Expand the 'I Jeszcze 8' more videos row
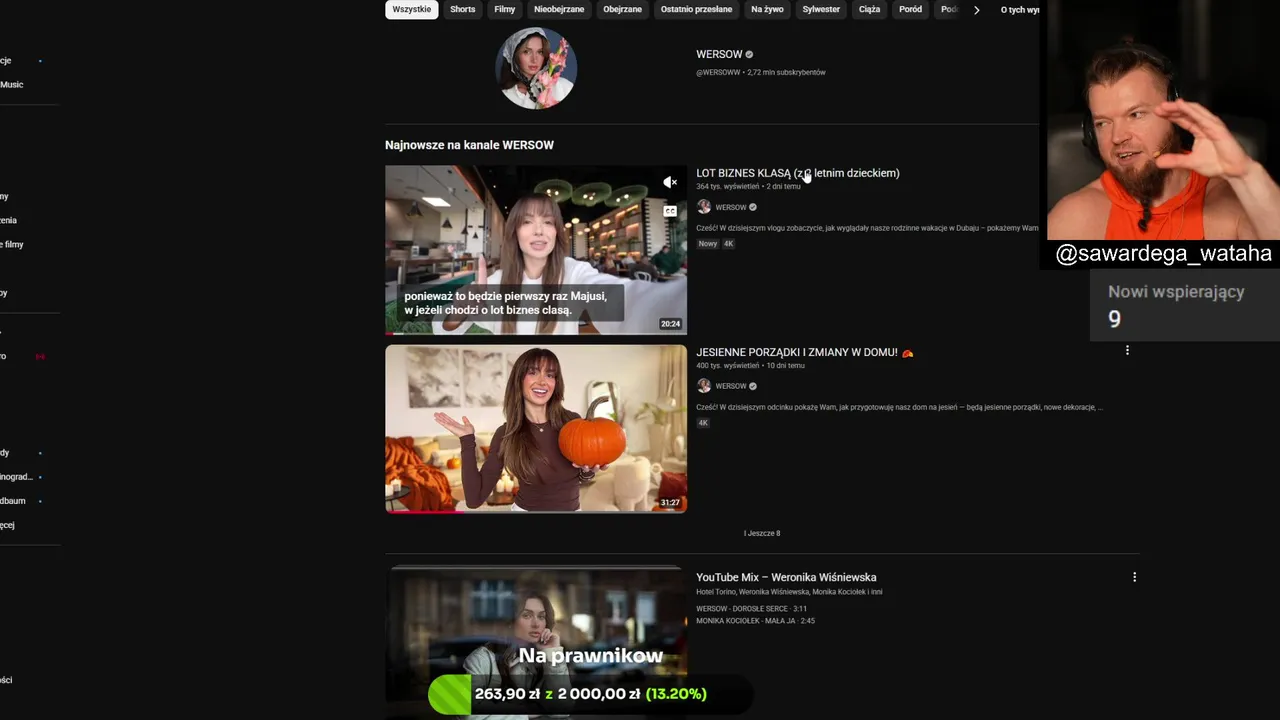 762,533
